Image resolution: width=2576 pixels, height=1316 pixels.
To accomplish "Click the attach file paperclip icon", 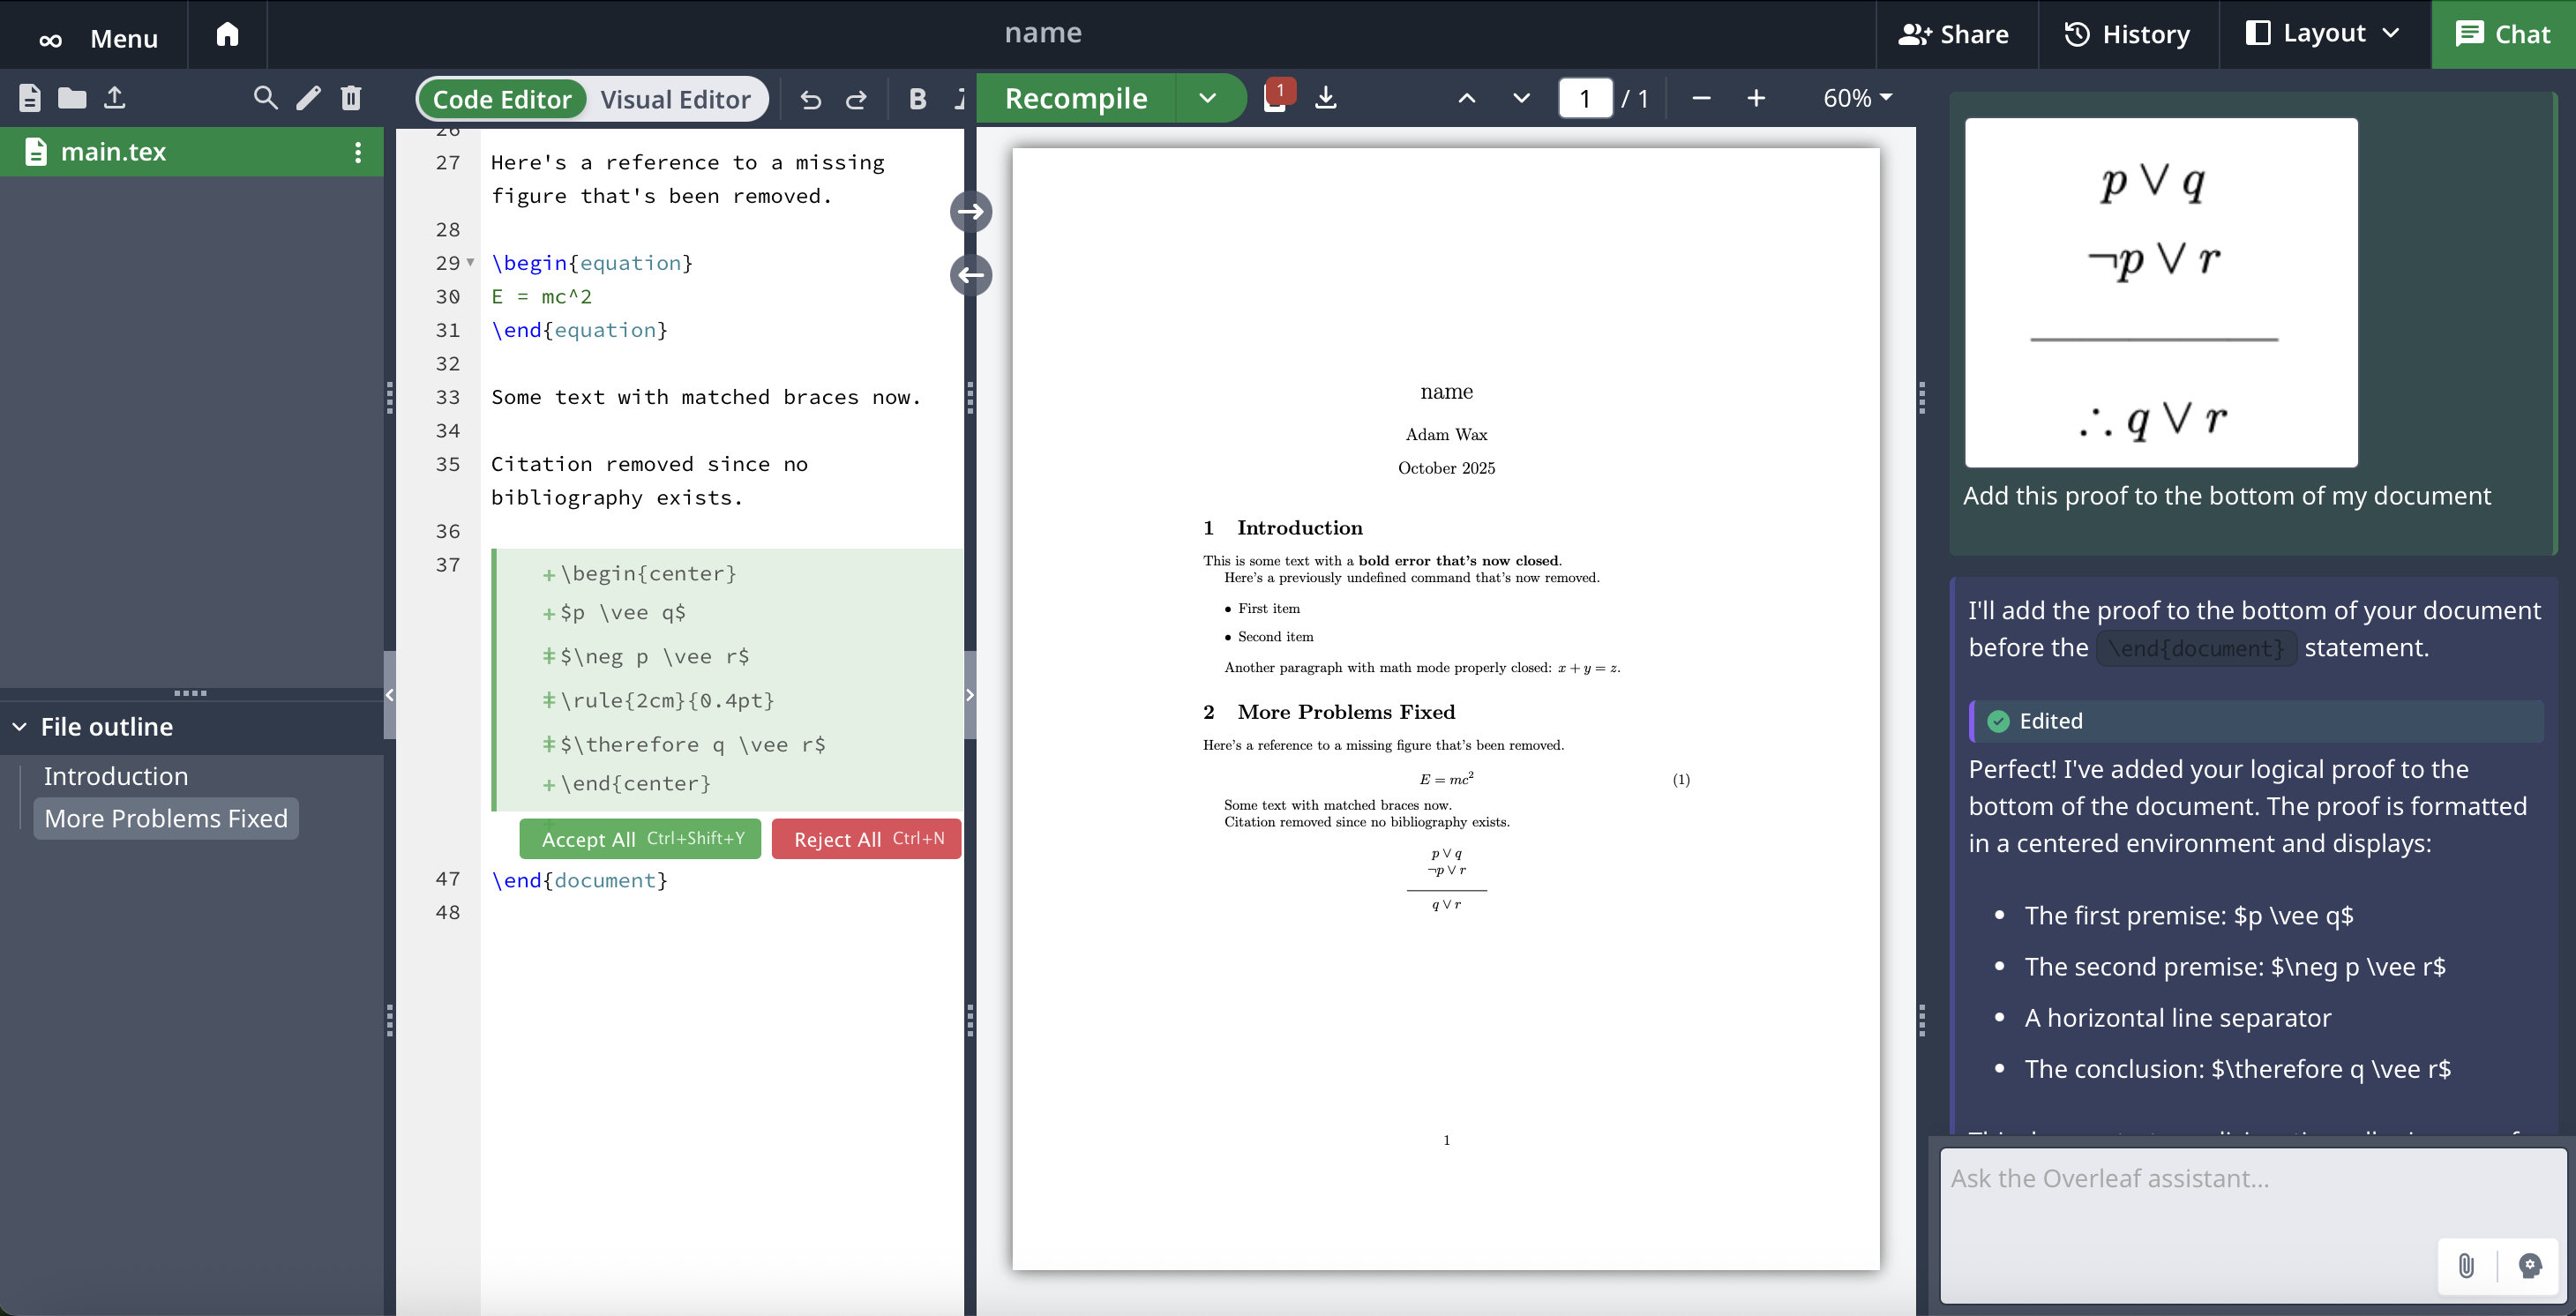I will [x=2466, y=1265].
